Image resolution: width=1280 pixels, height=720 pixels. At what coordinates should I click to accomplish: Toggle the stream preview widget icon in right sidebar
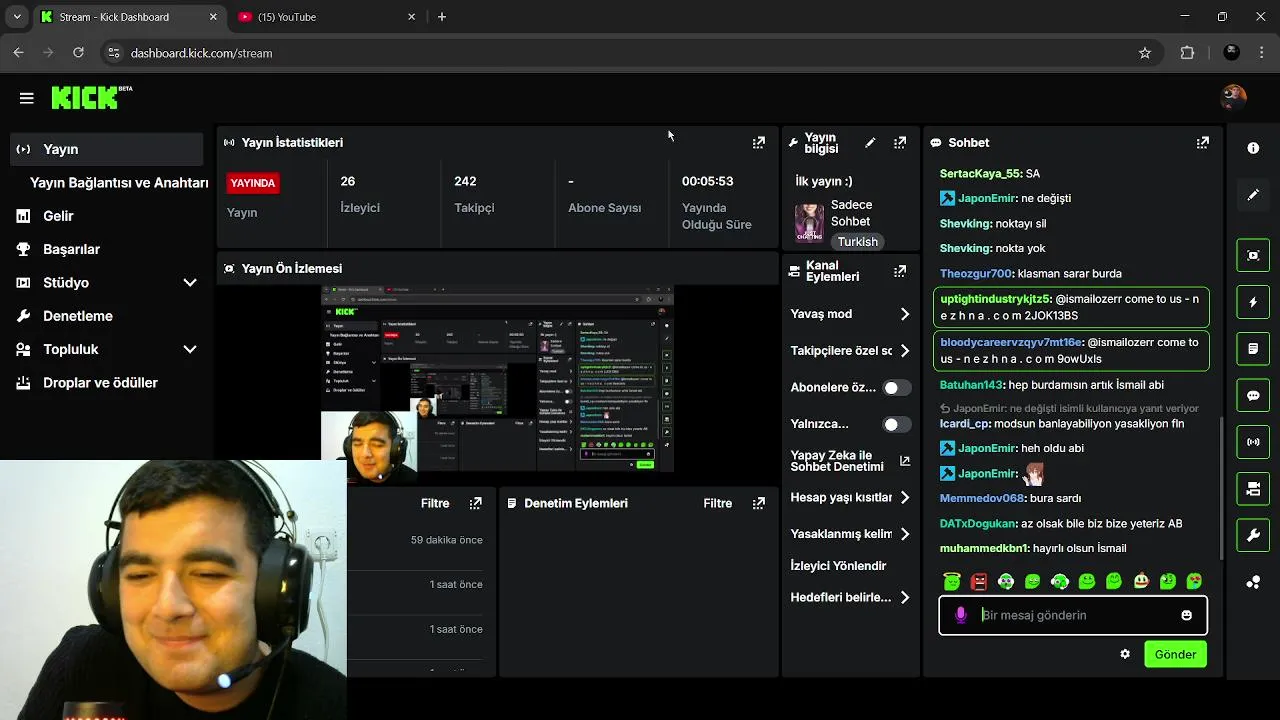coord(1253,255)
